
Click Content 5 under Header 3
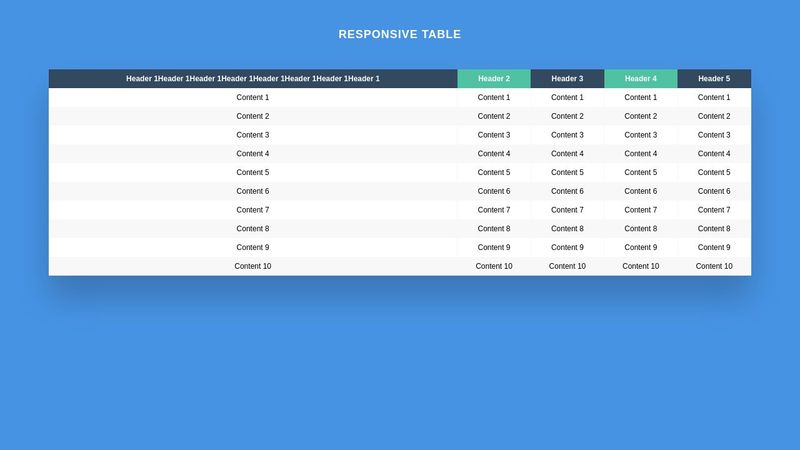[567, 173]
